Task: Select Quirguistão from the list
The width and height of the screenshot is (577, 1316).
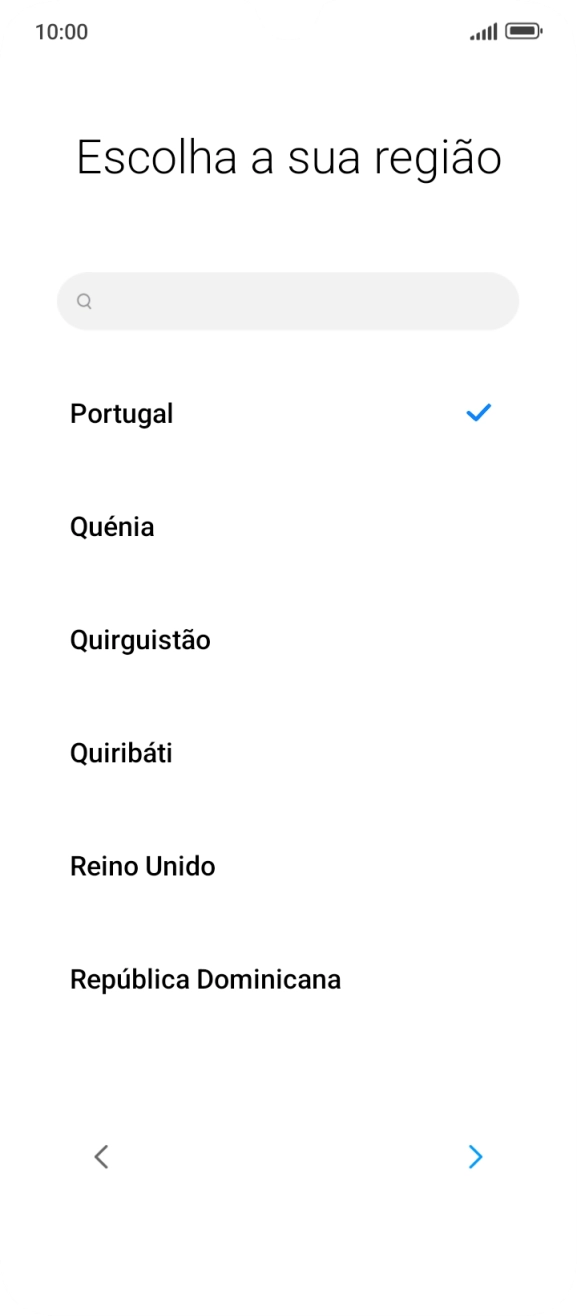Action: (139, 640)
